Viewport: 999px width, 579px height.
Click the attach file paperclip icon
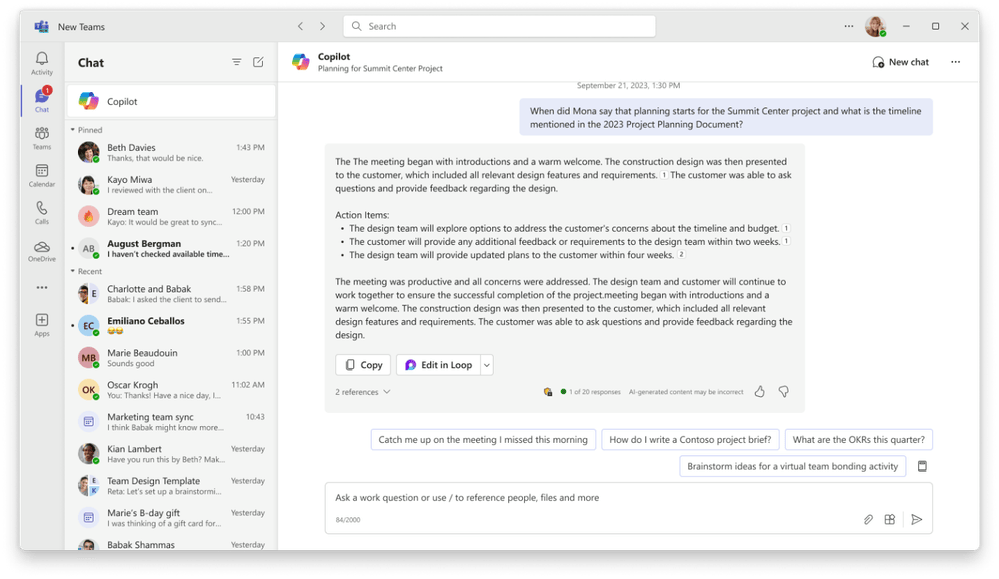[x=868, y=520]
